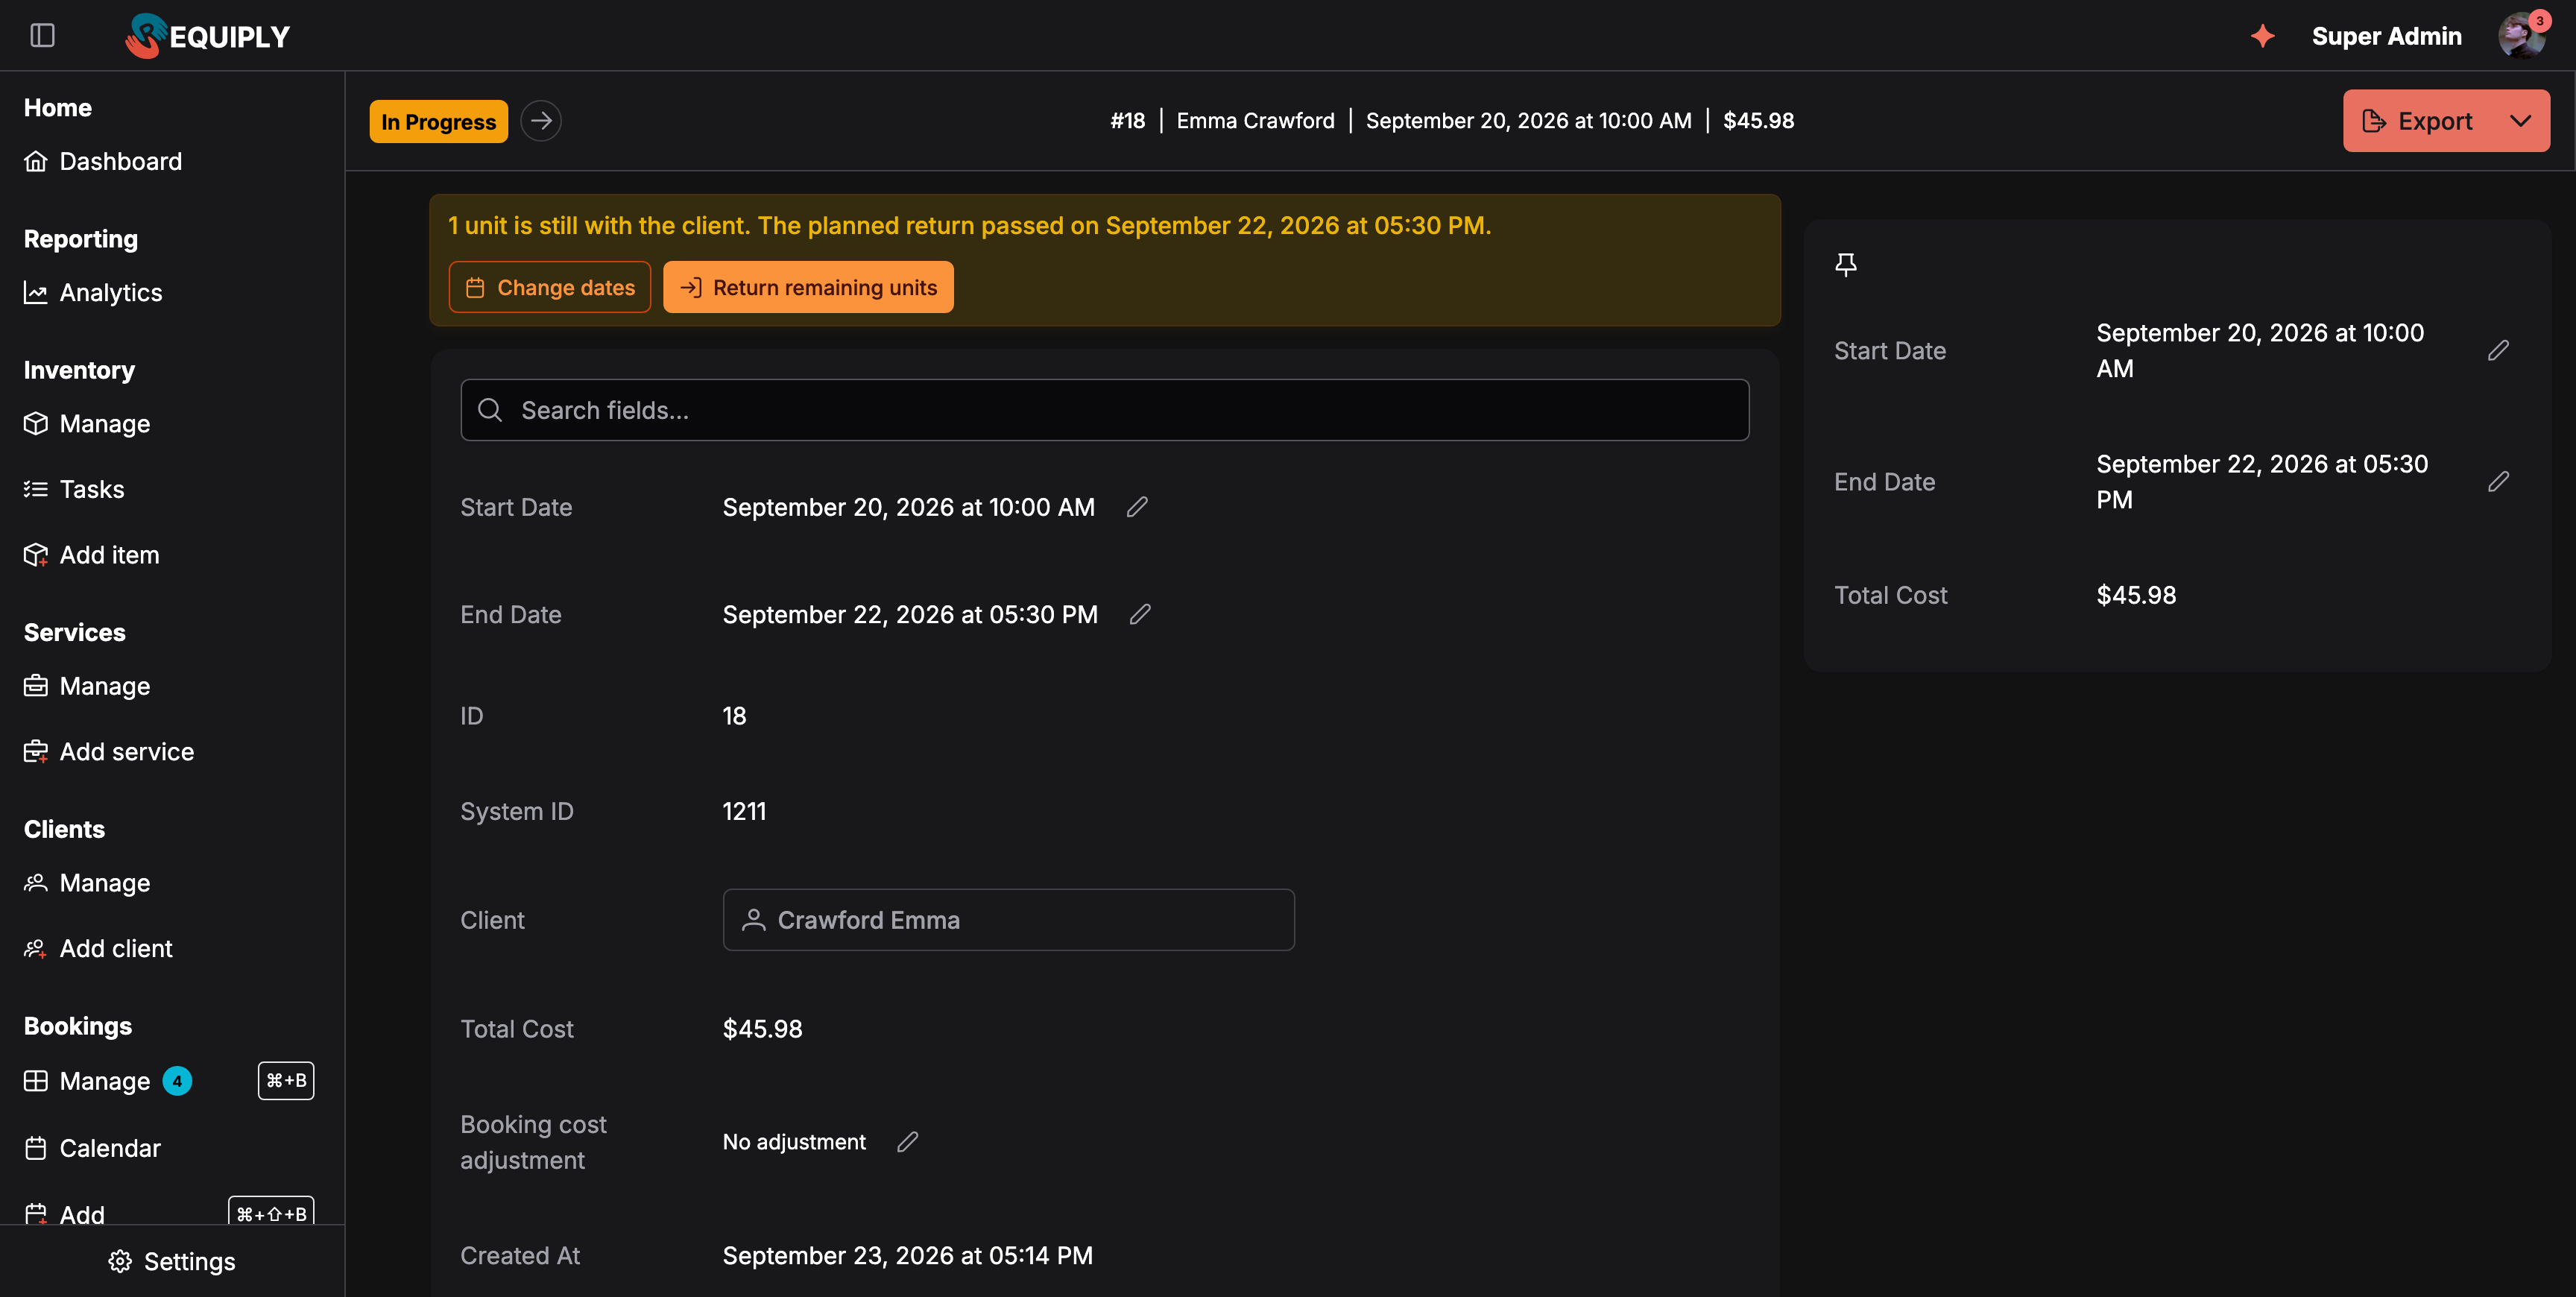The width and height of the screenshot is (2576, 1297).
Task: Open Settings at sidebar bottom
Action: click(x=172, y=1261)
